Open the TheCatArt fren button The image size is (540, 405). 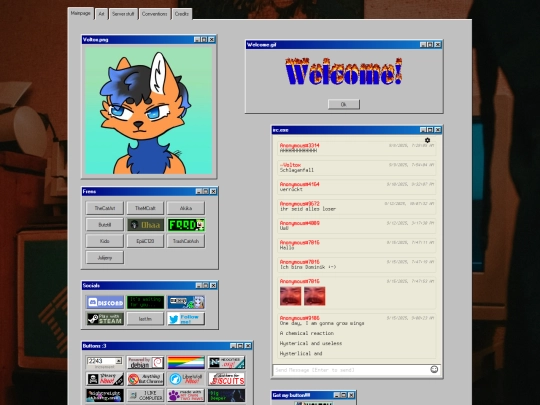[x=105, y=208]
